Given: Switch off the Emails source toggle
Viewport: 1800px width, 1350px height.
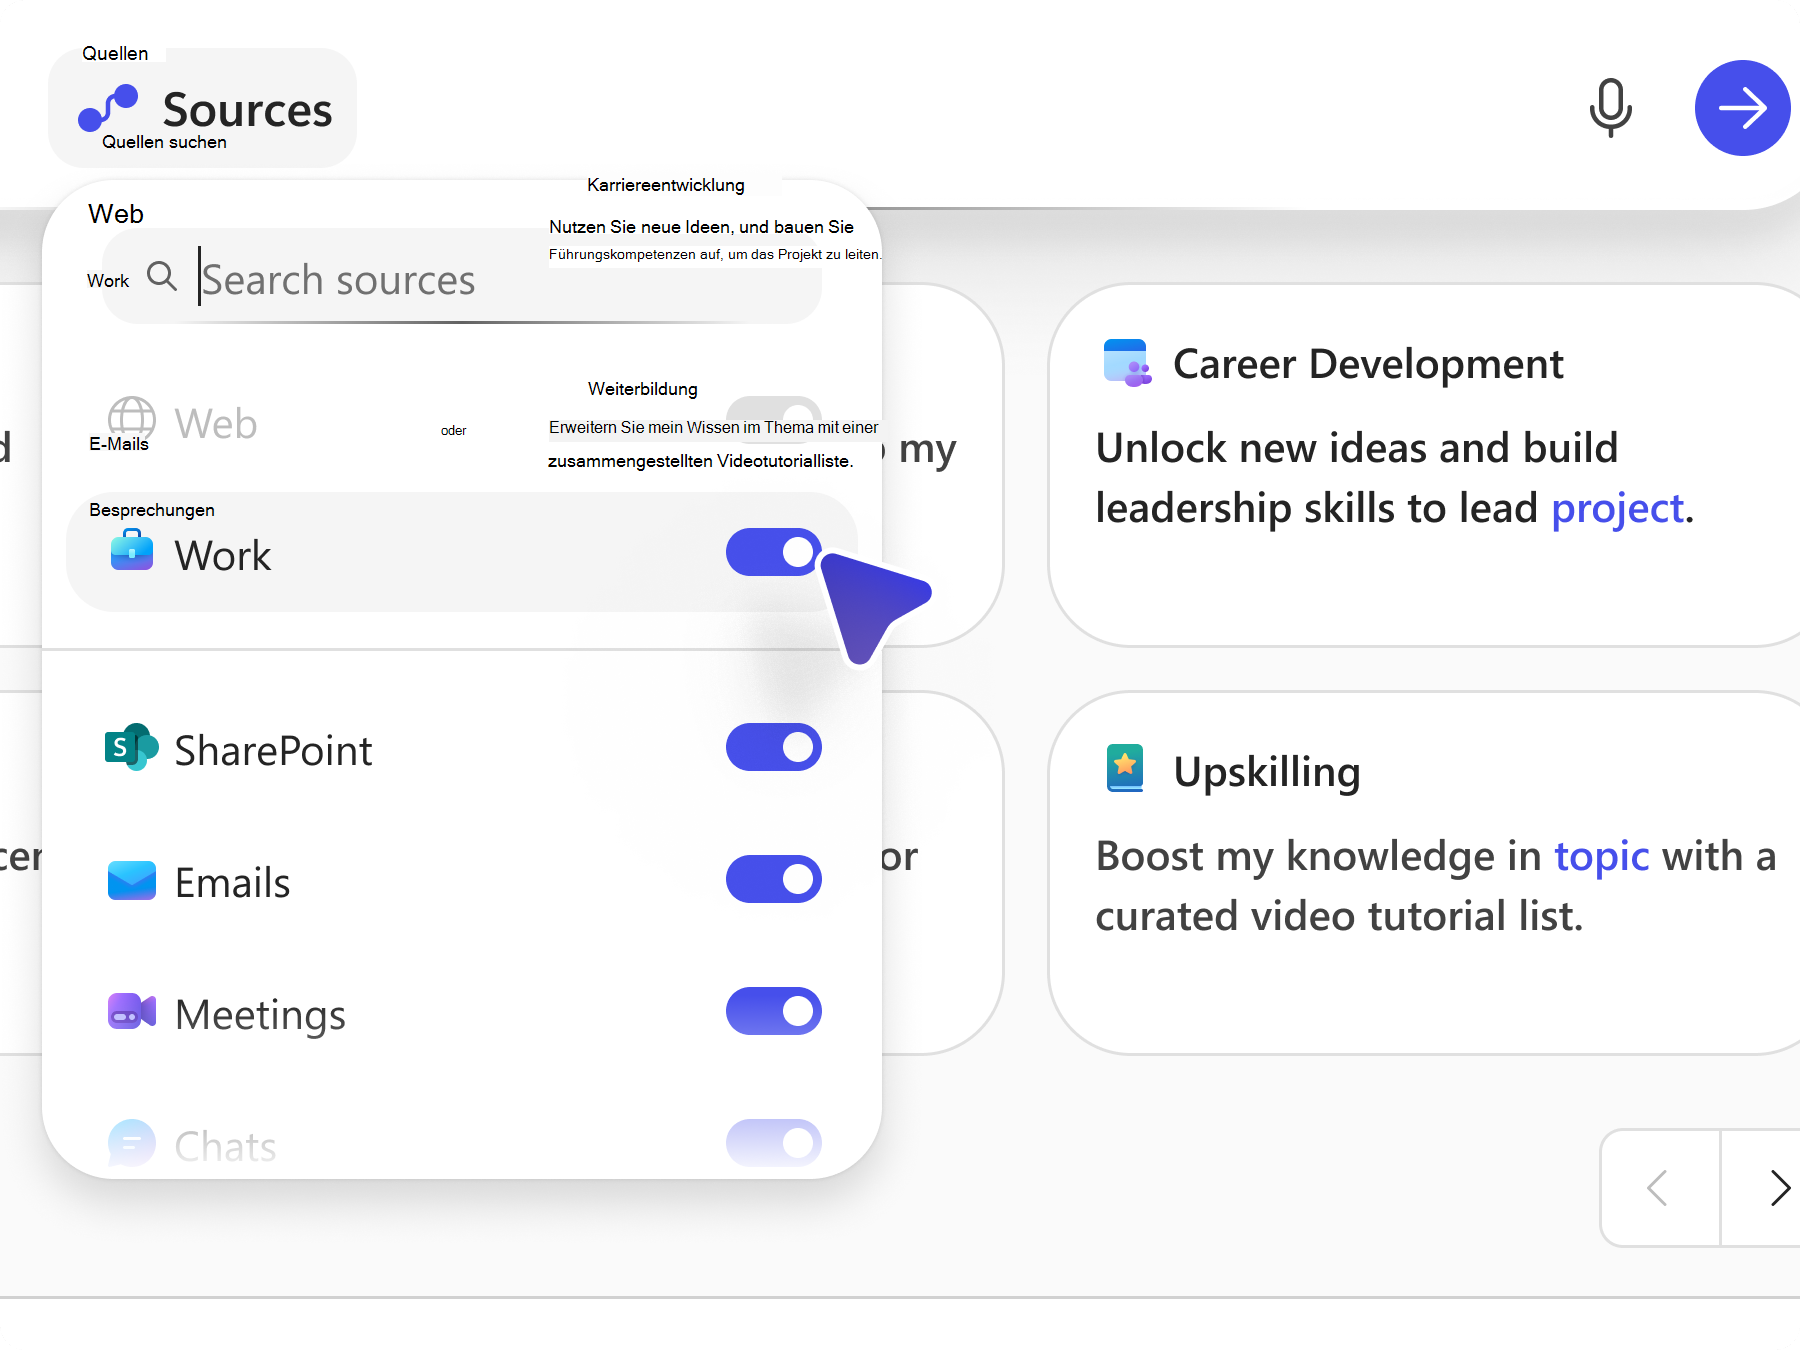Looking at the screenshot, I should (x=774, y=879).
